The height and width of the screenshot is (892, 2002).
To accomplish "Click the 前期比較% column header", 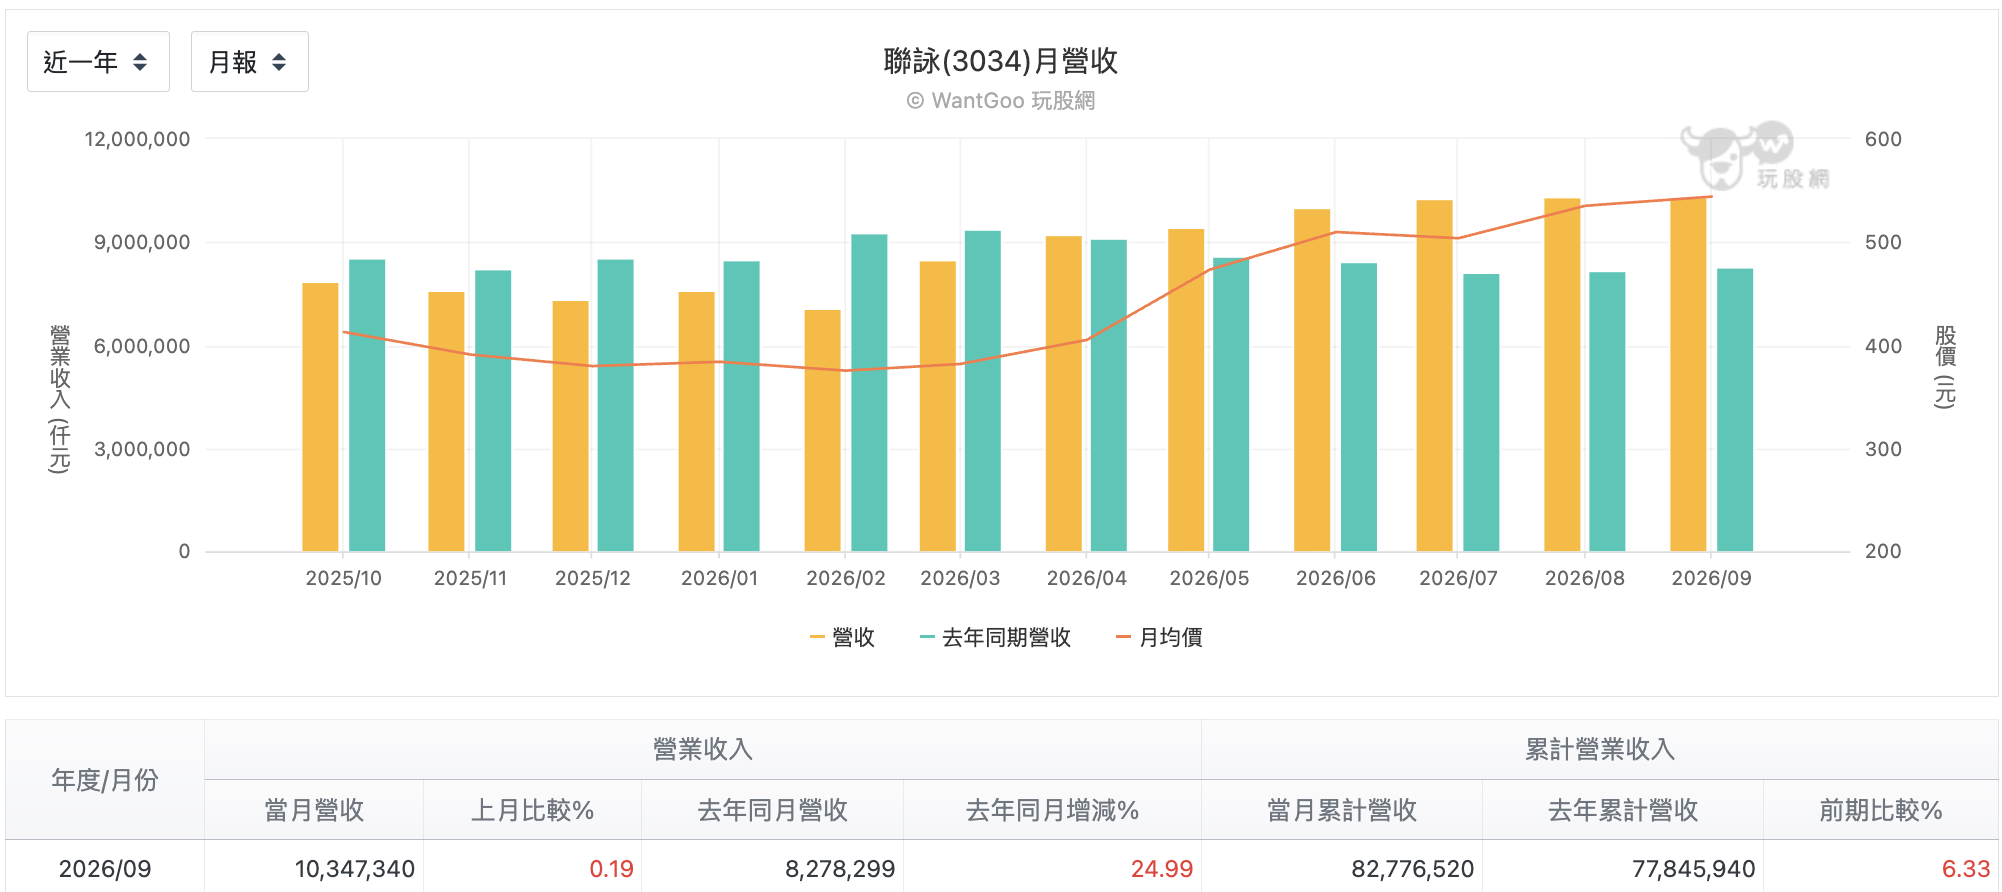I will (x=1881, y=810).
